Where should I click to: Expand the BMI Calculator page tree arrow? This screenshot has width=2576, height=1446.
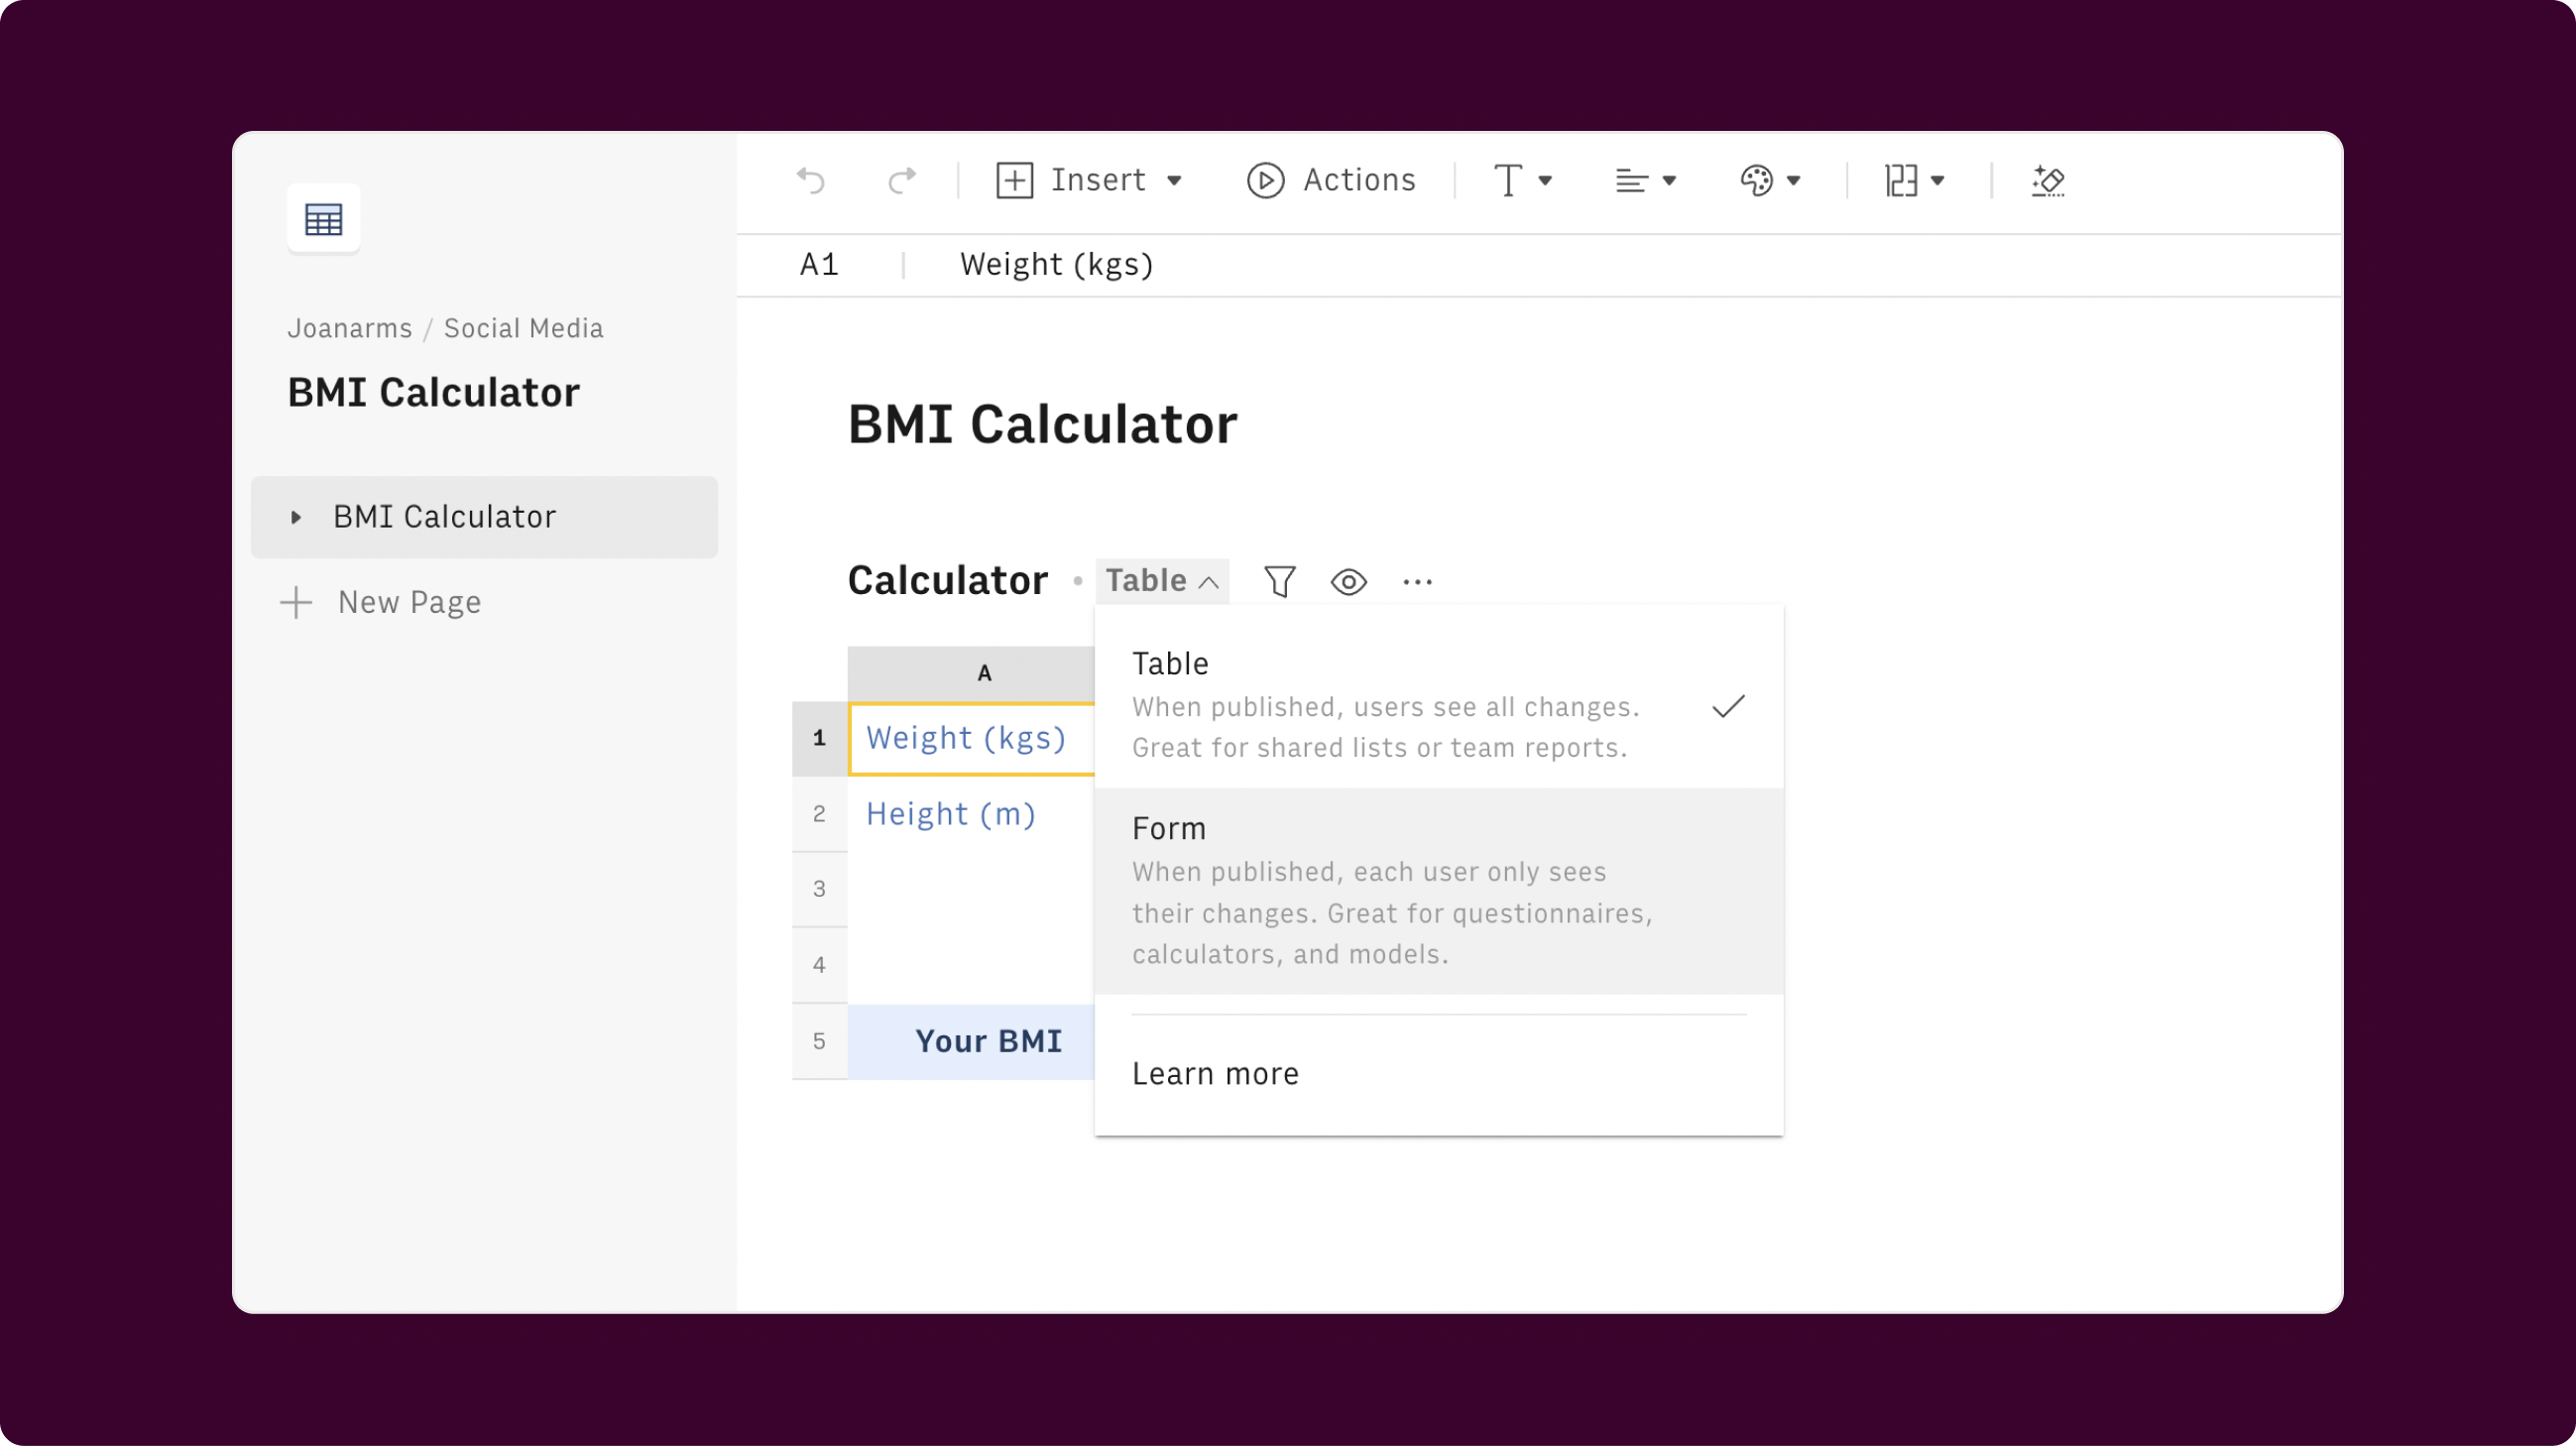coord(296,517)
